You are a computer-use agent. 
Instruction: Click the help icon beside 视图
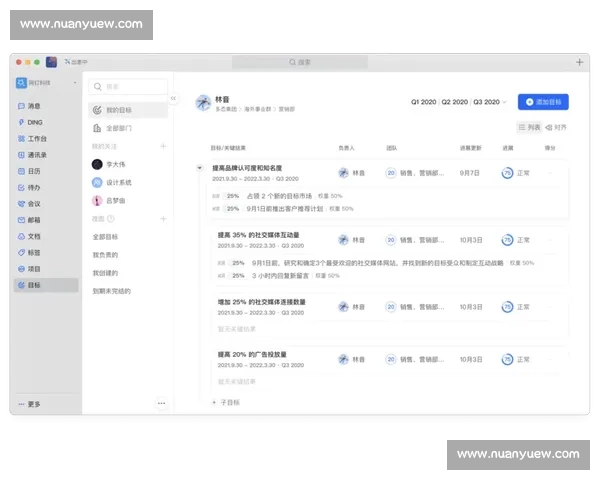[x=111, y=219]
